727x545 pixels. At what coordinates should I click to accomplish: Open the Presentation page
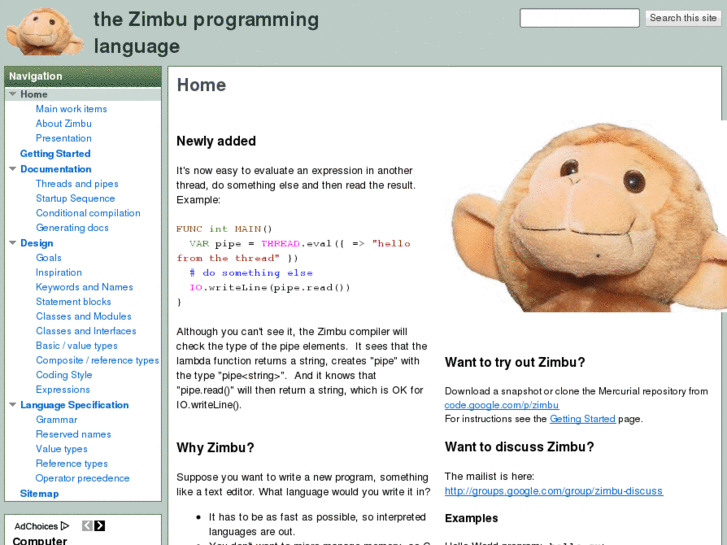click(x=64, y=138)
